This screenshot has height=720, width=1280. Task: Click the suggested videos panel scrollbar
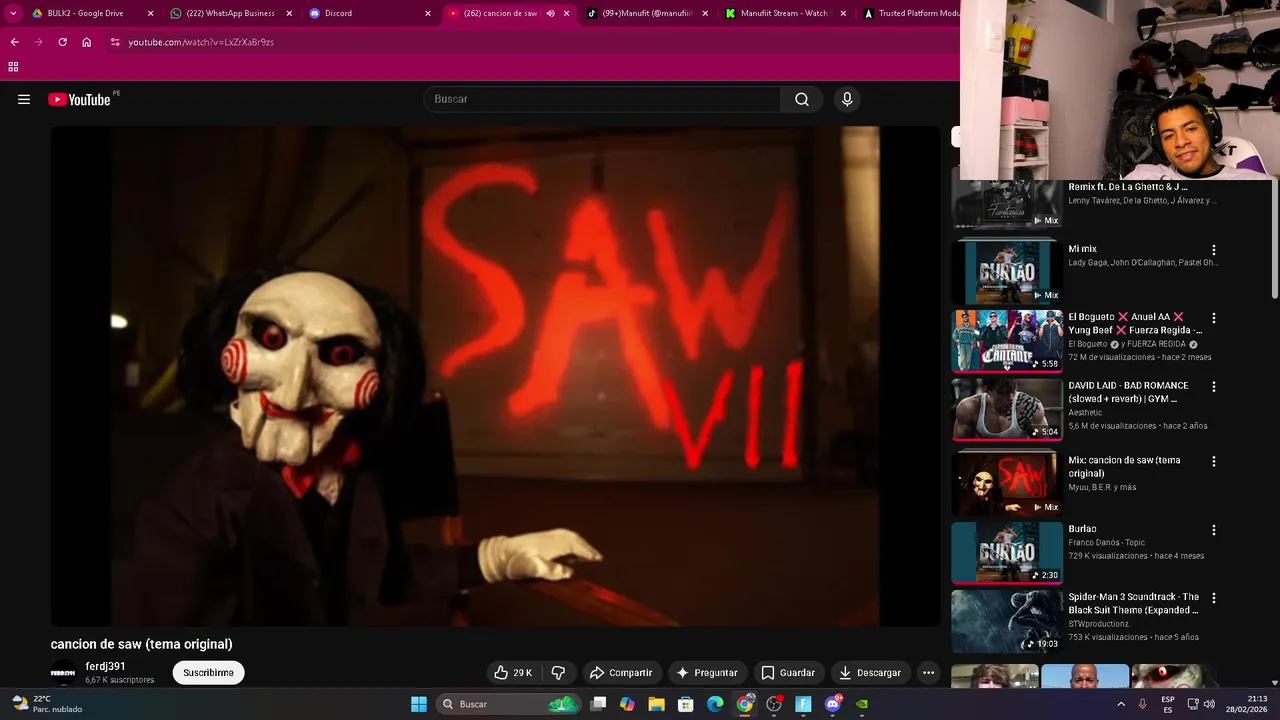tap(1275, 240)
